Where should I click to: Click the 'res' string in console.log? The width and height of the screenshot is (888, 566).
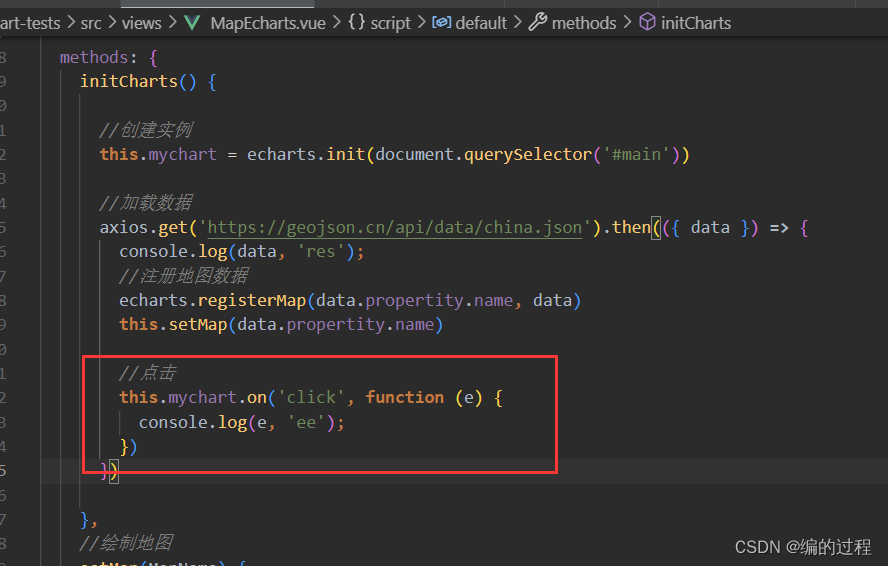[x=321, y=252]
